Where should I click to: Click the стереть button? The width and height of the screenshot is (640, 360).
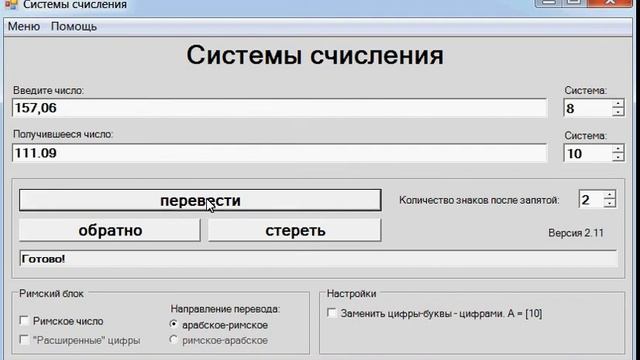(x=295, y=230)
